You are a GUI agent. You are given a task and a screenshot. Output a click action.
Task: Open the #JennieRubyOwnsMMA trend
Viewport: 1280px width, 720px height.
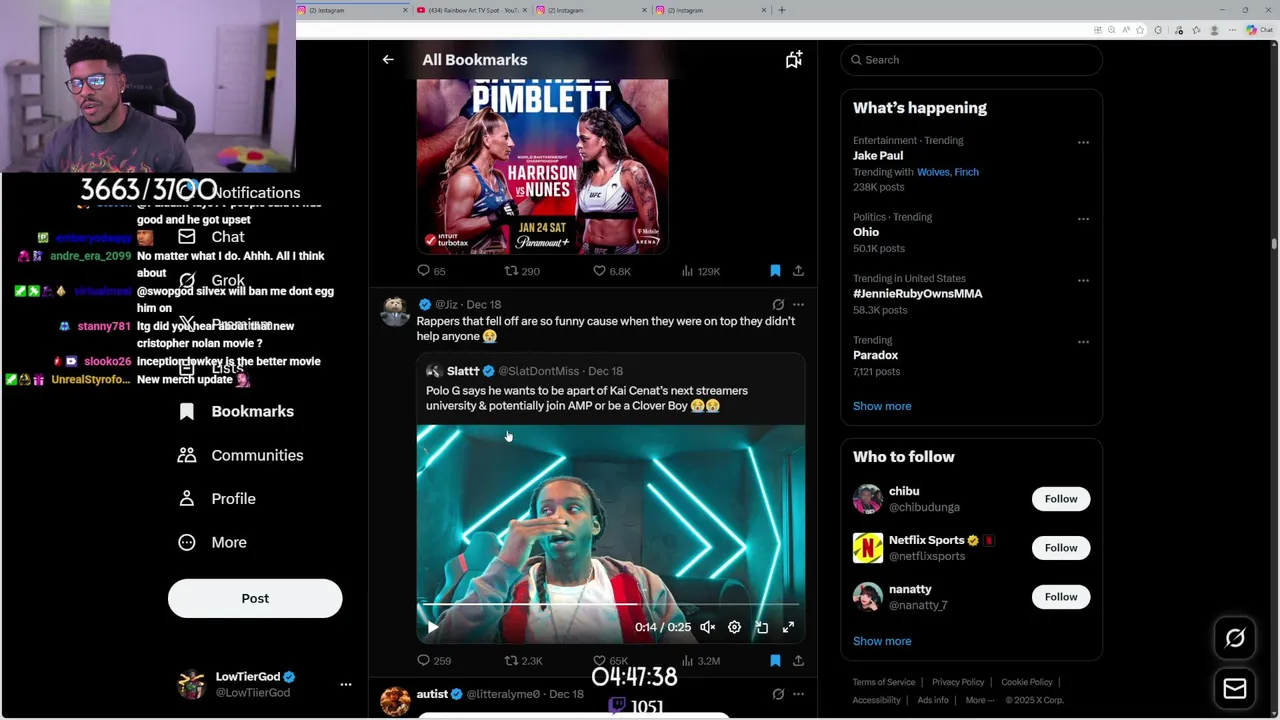tap(917, 294)
